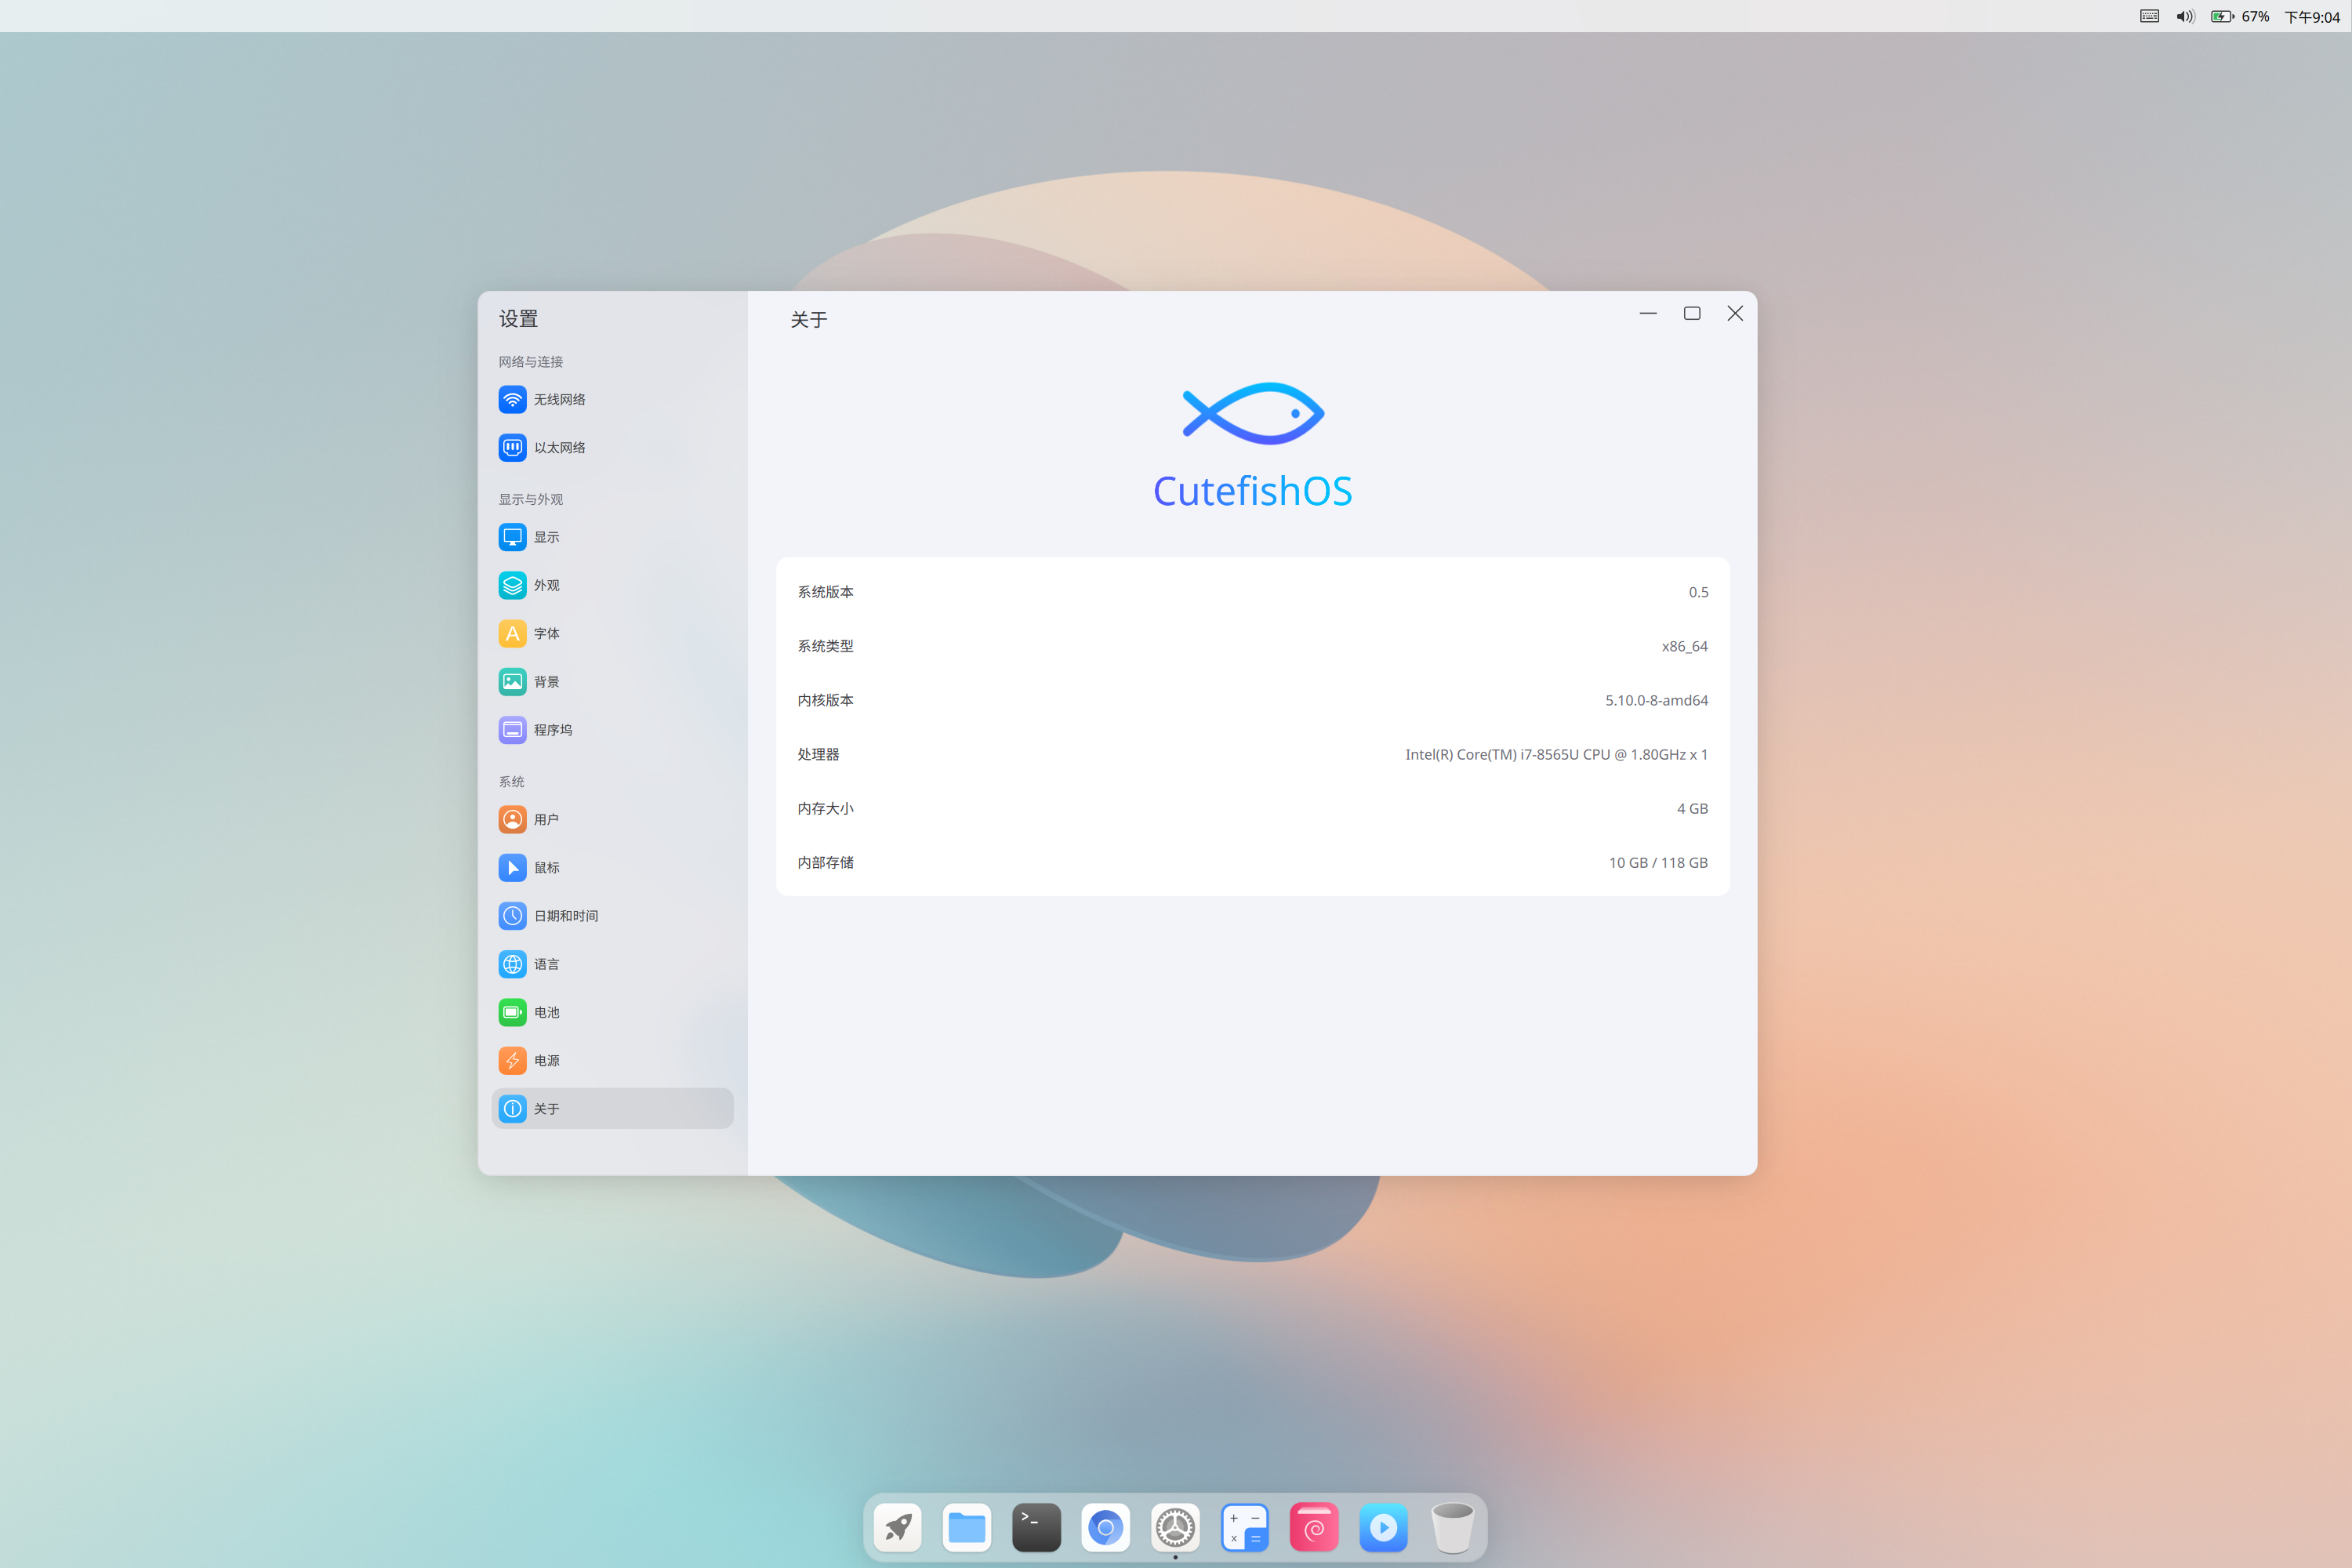The width and height of the screenshot is (2352, 1568).
Task: Select Background (背景) wallpaper settings
Action: pyautogui.click(x=546, y=681)
